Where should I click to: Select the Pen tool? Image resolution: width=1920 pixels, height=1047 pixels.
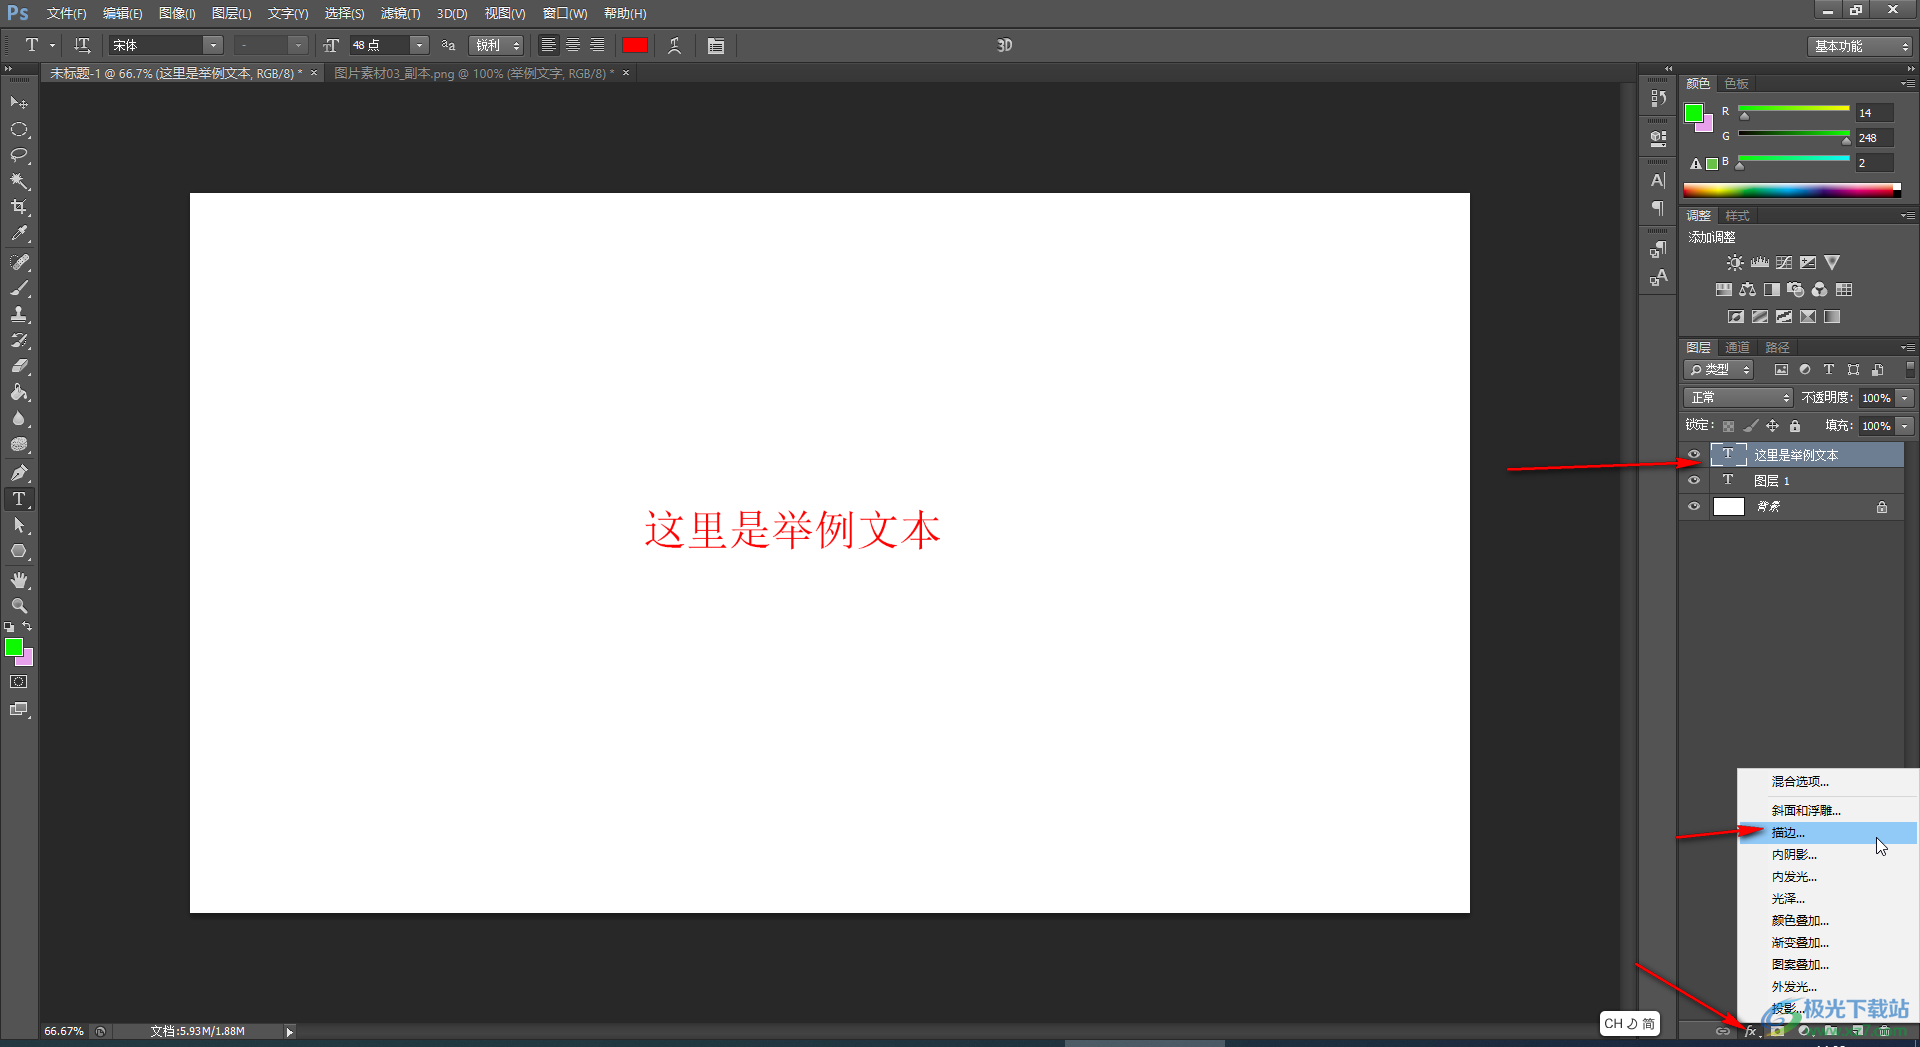[x=19, y=473]
